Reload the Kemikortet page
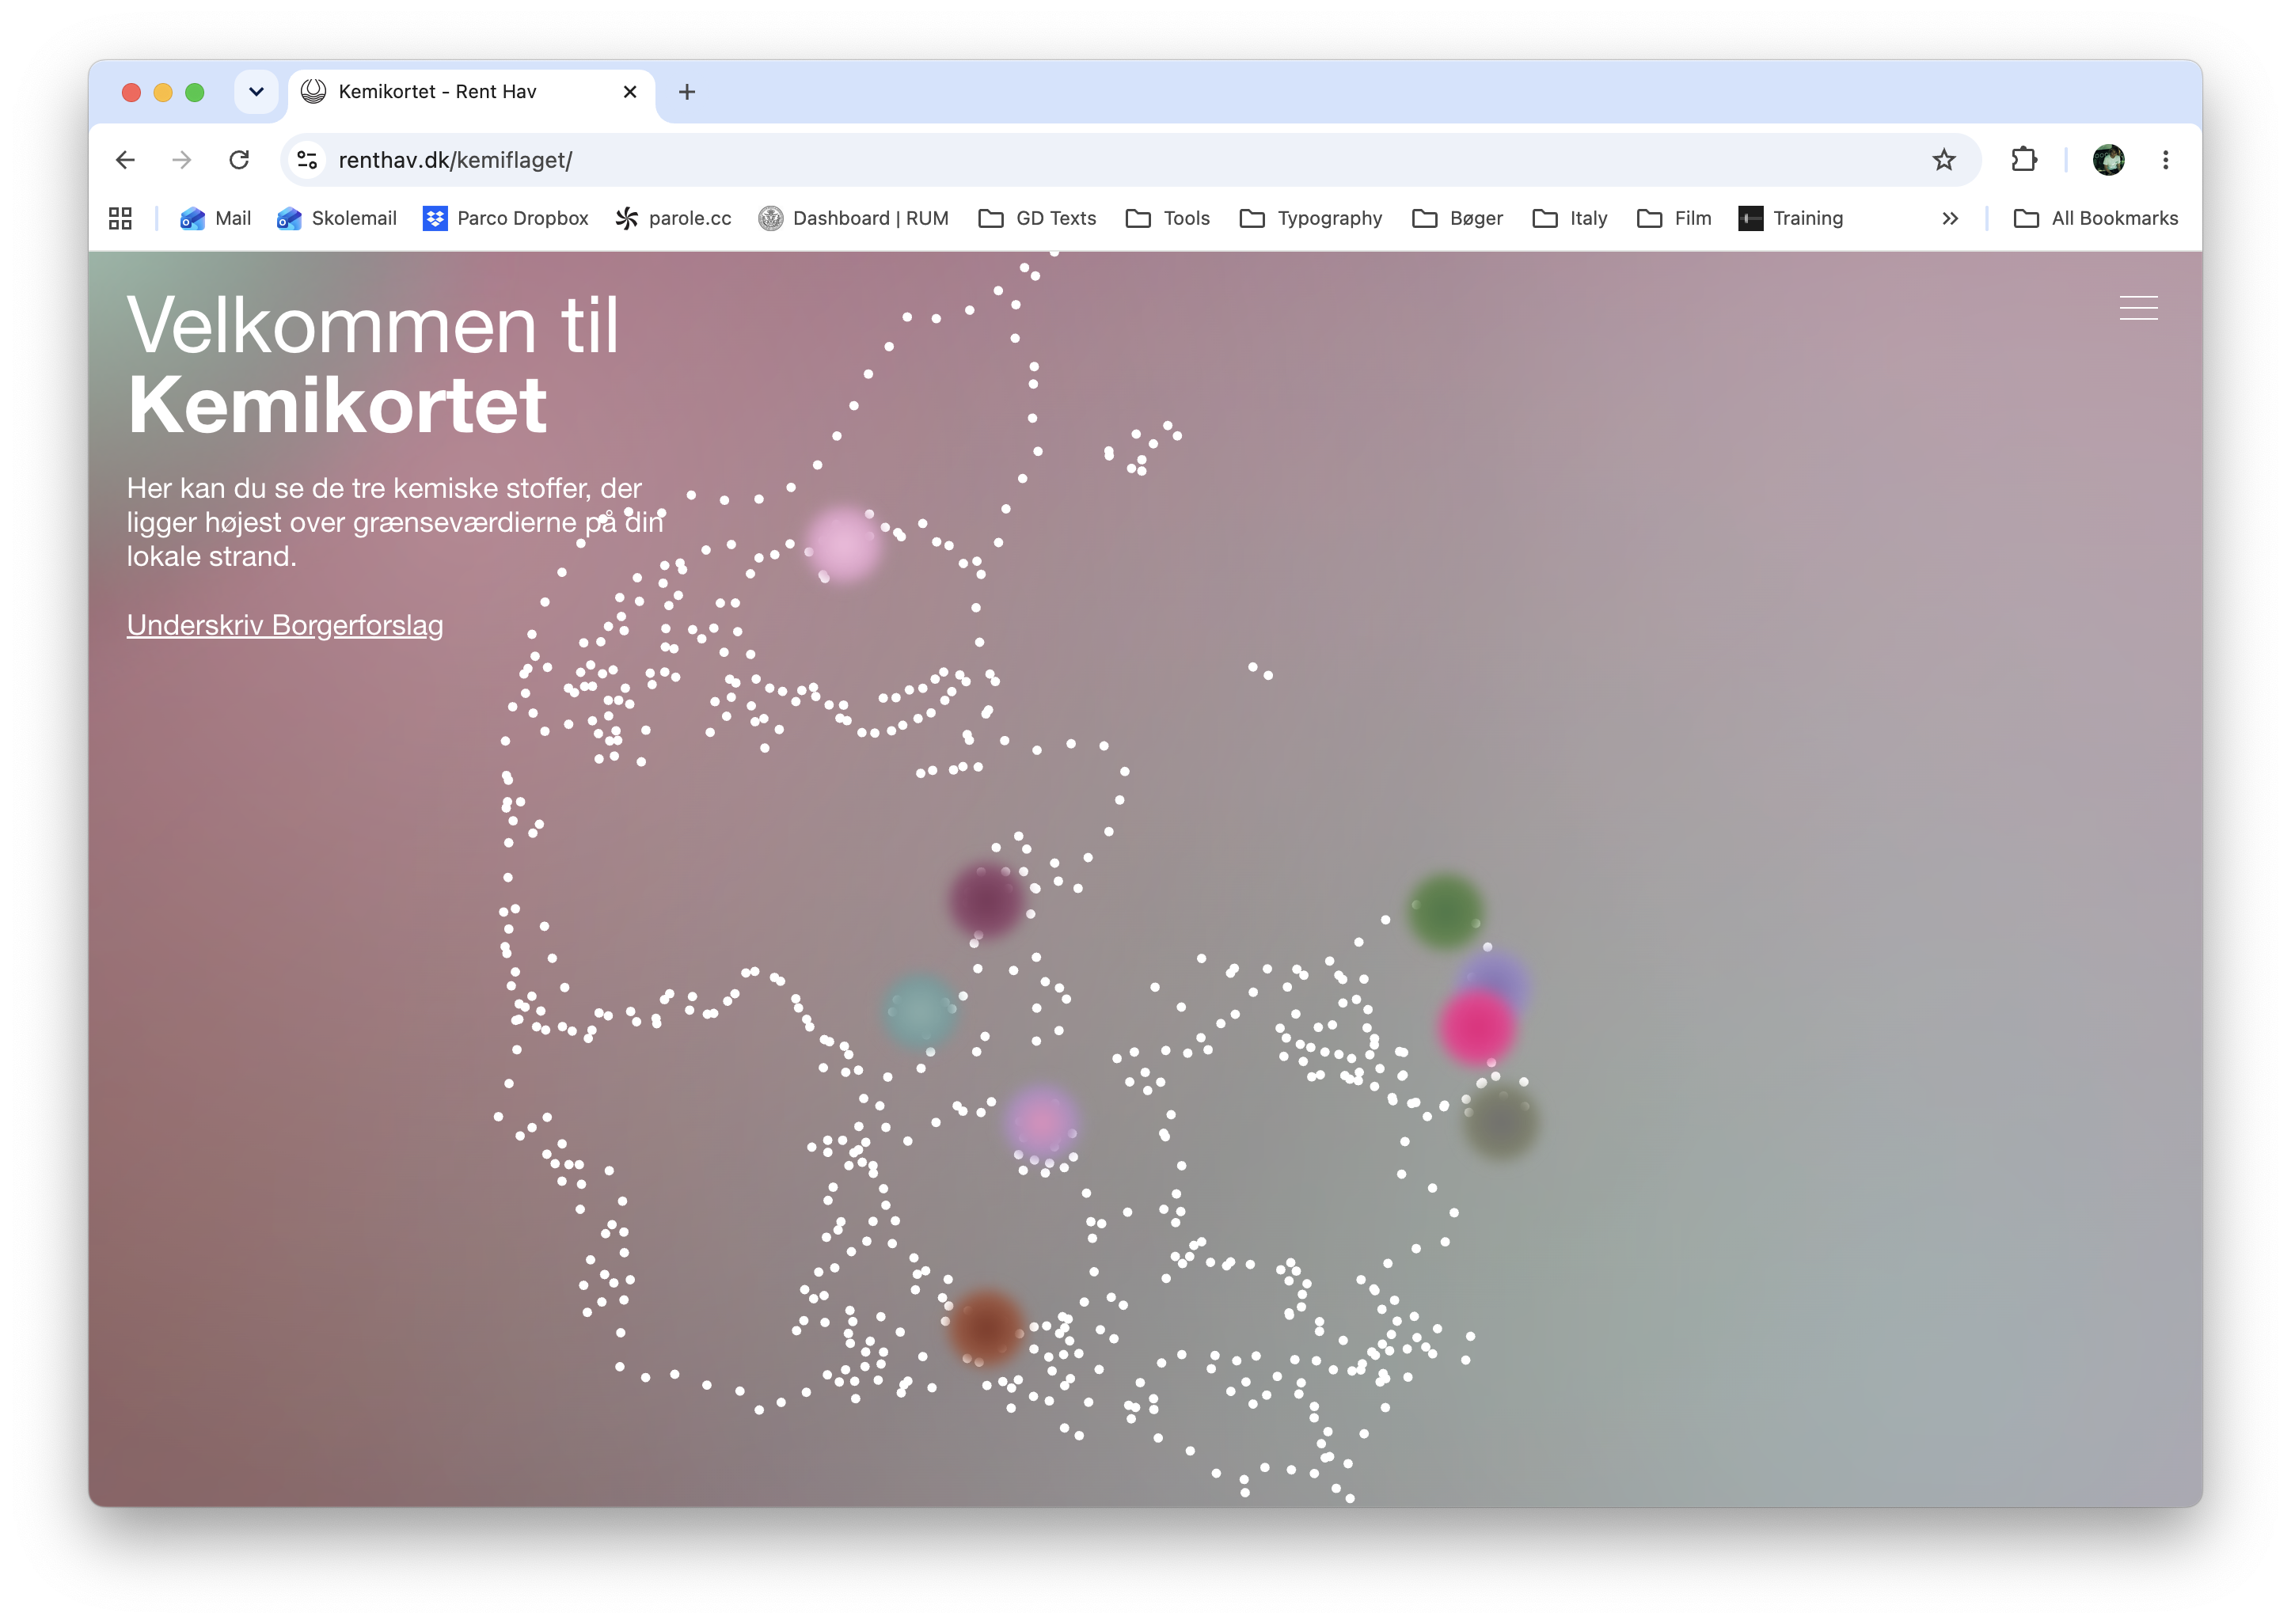The image size is (2291, 1624). pos(239,160)
